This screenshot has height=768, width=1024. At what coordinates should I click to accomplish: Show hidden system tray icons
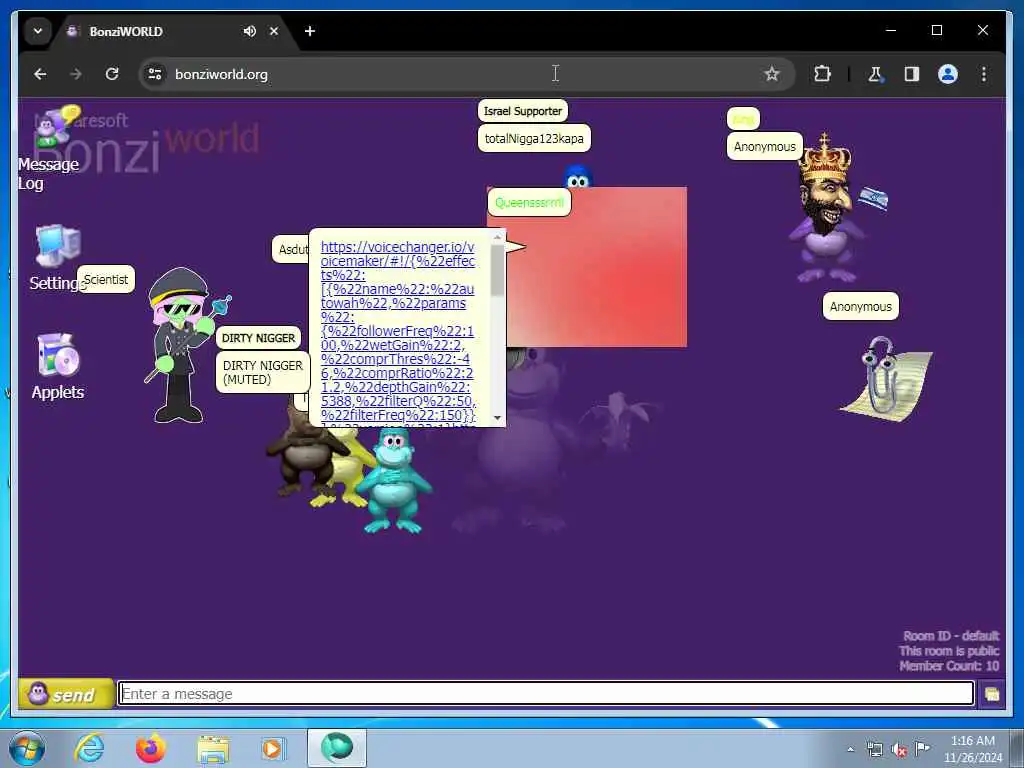tap(850, 750)
